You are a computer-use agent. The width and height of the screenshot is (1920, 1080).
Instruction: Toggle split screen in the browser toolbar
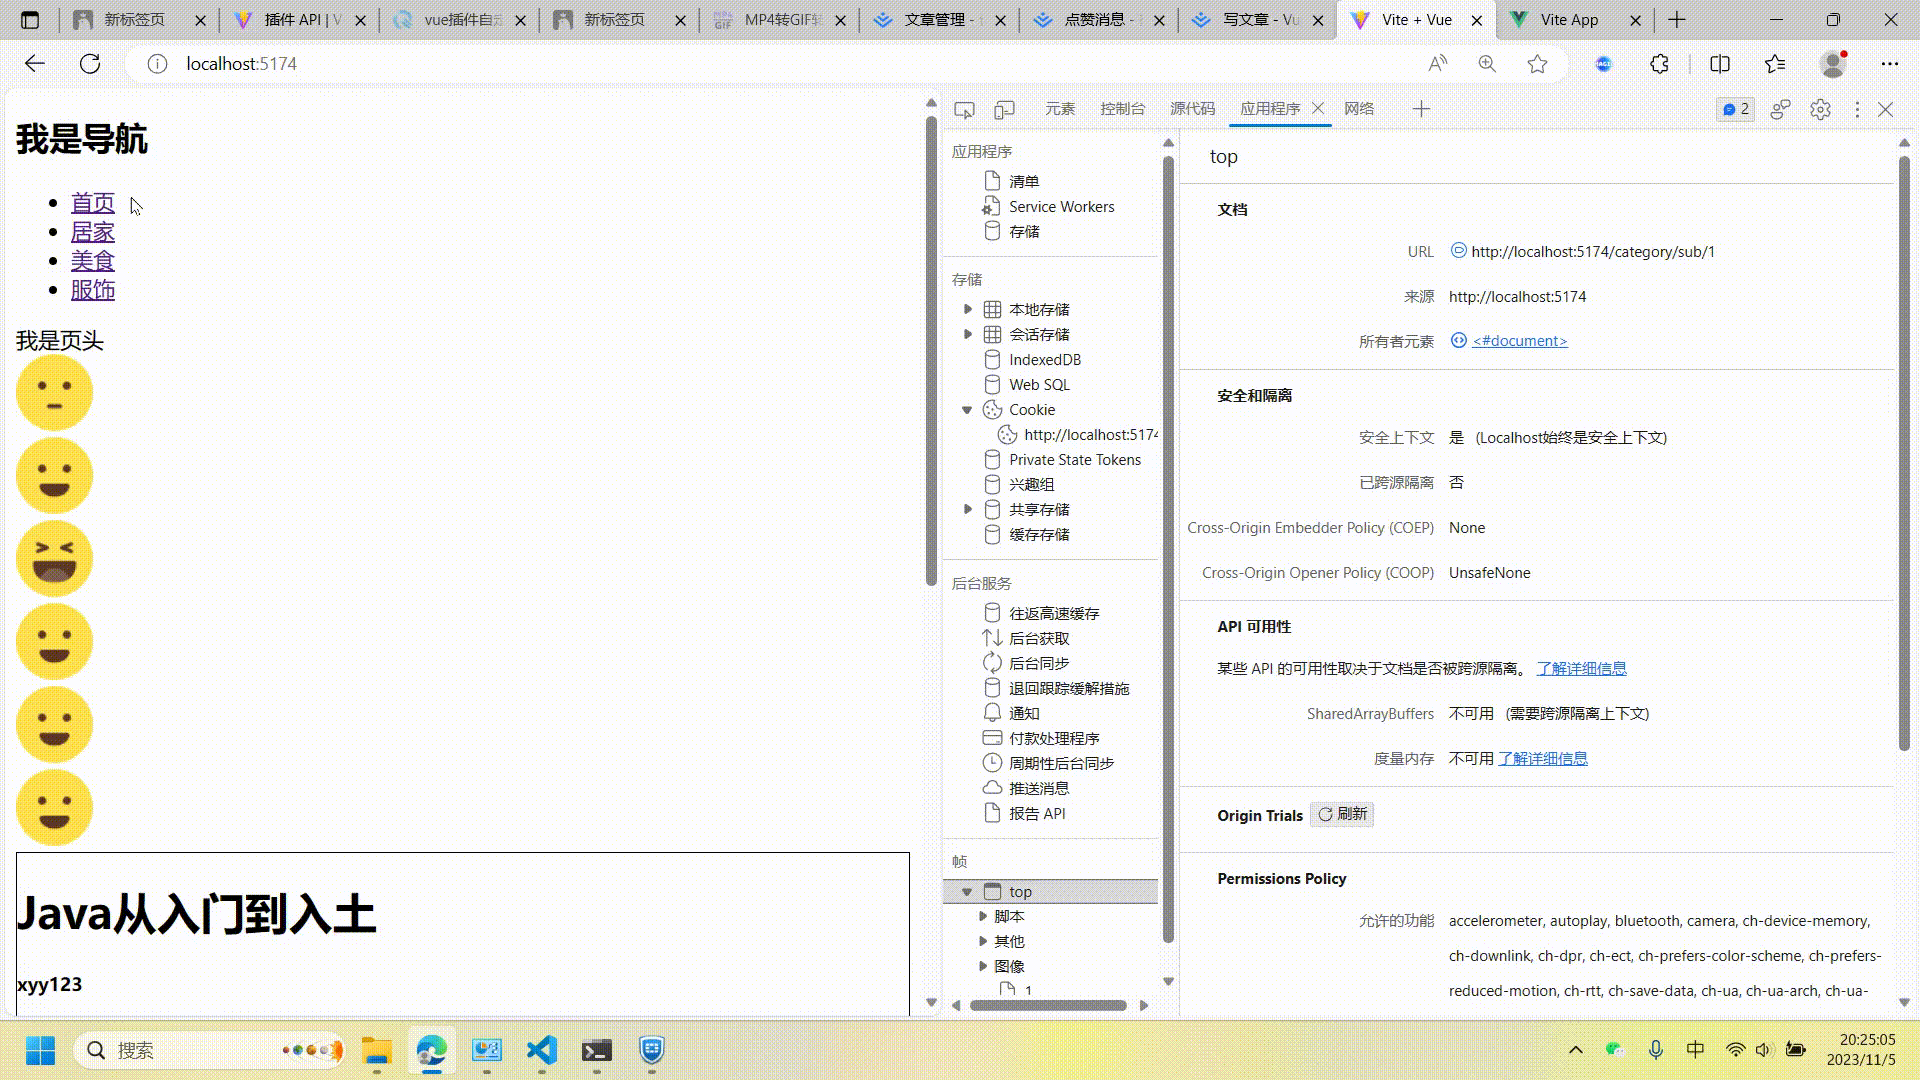click(x=1719, y=63)
